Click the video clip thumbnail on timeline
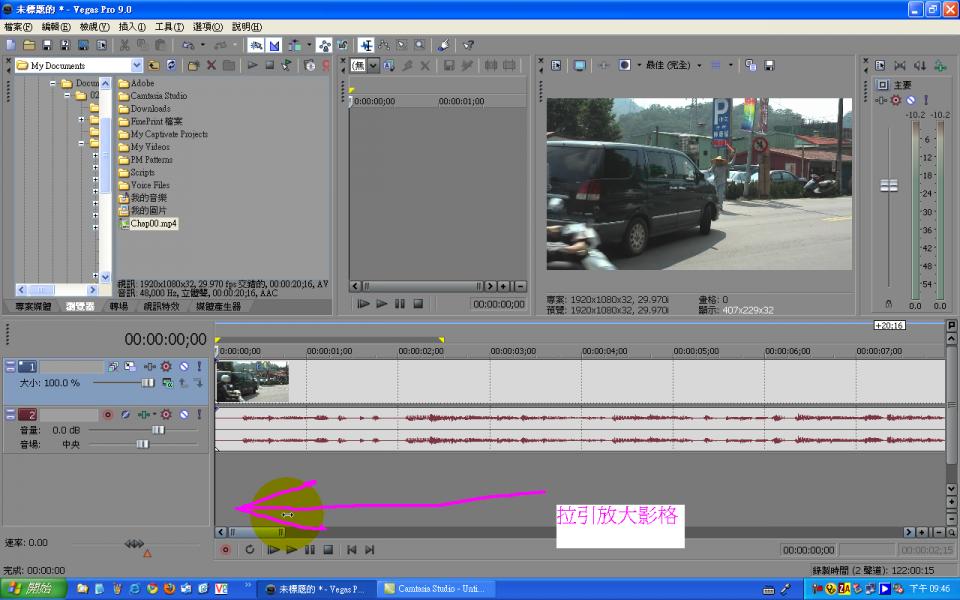The width and height of the screenshot is (960, 600). pos(252,381)
